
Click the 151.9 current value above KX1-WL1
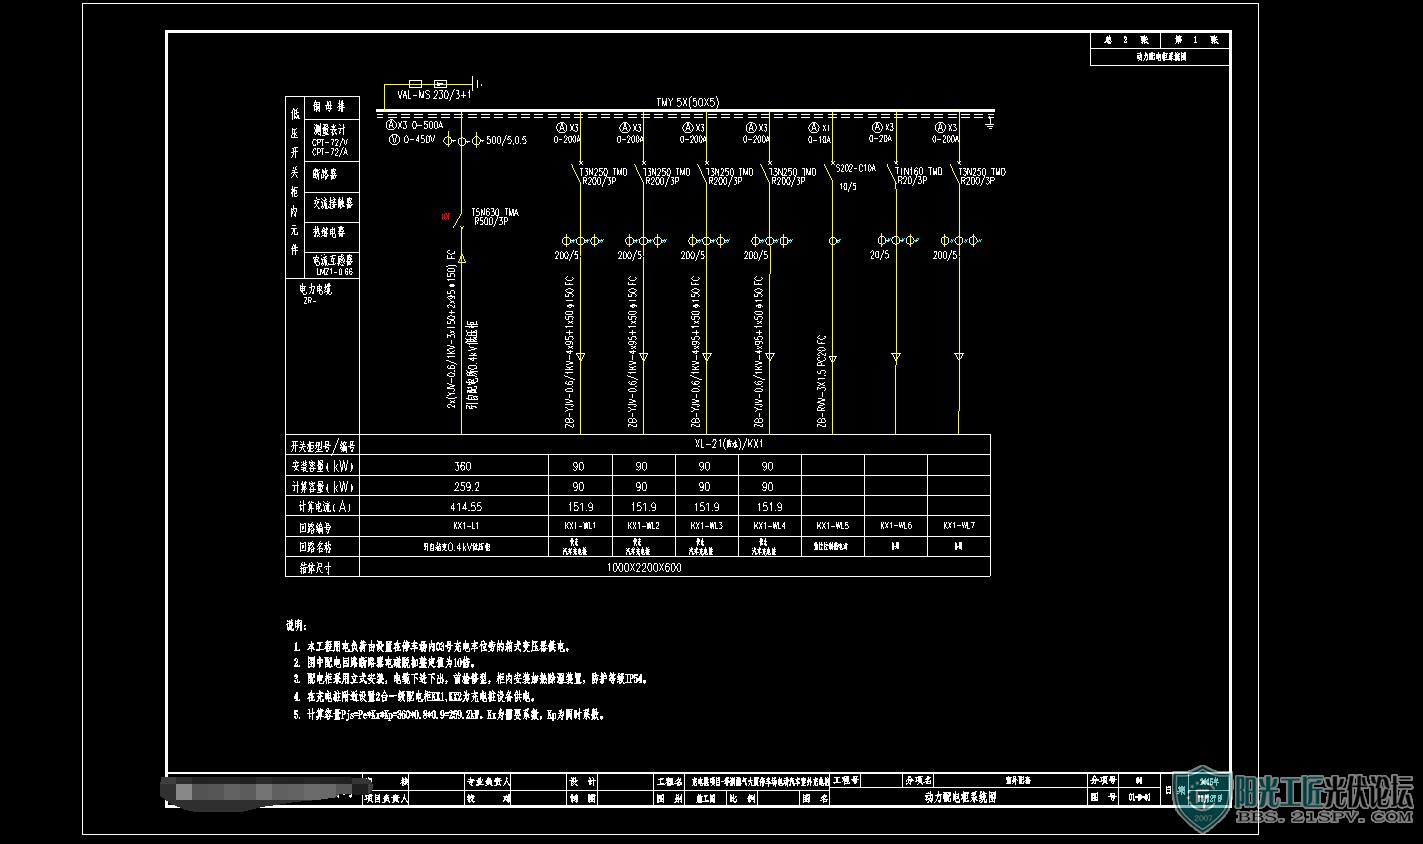tap(580, 507)
